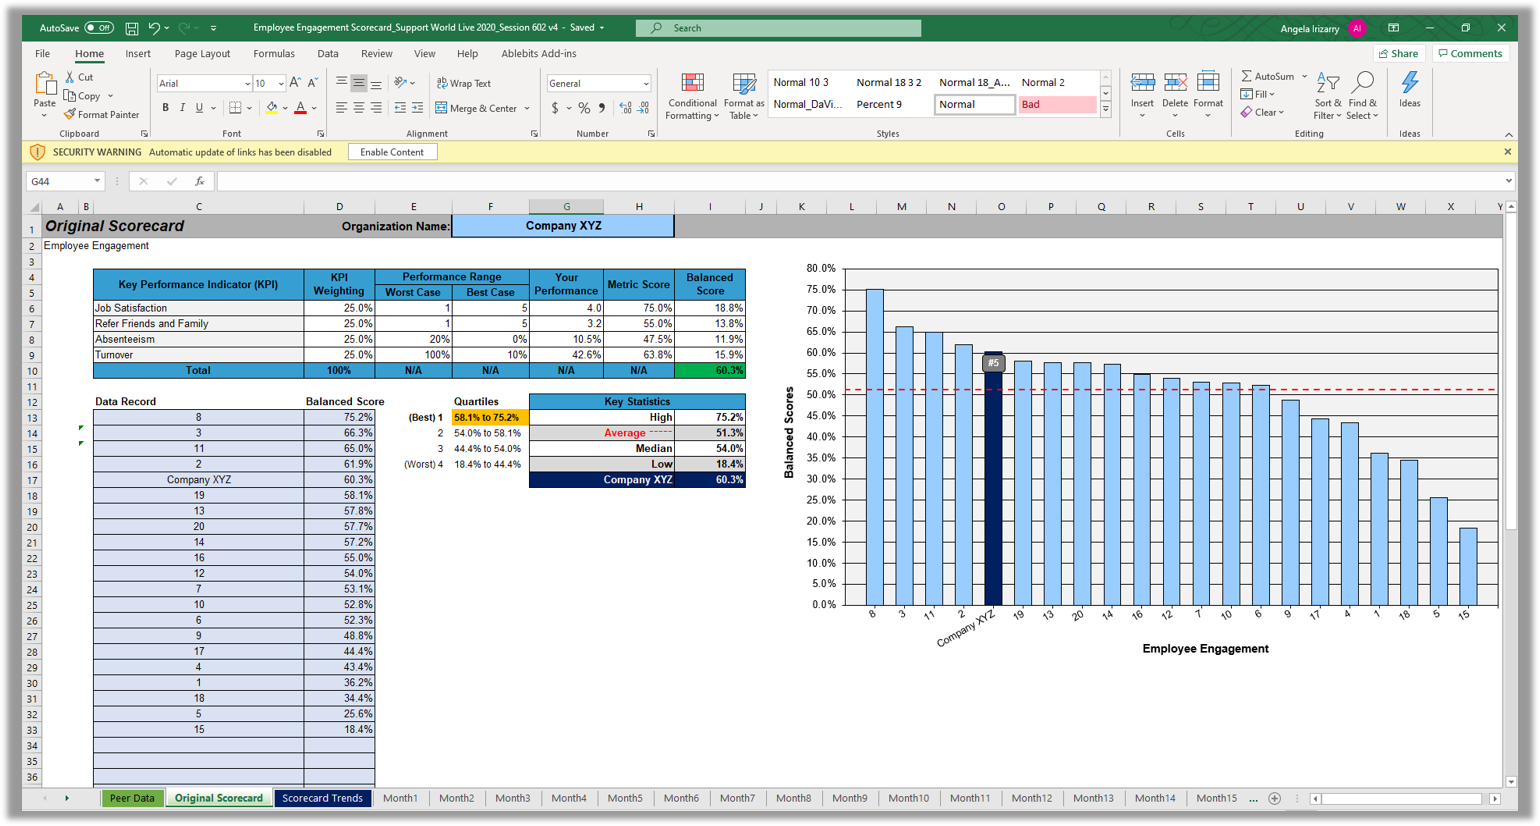Decrease font size with the smaller A icon

313,83
